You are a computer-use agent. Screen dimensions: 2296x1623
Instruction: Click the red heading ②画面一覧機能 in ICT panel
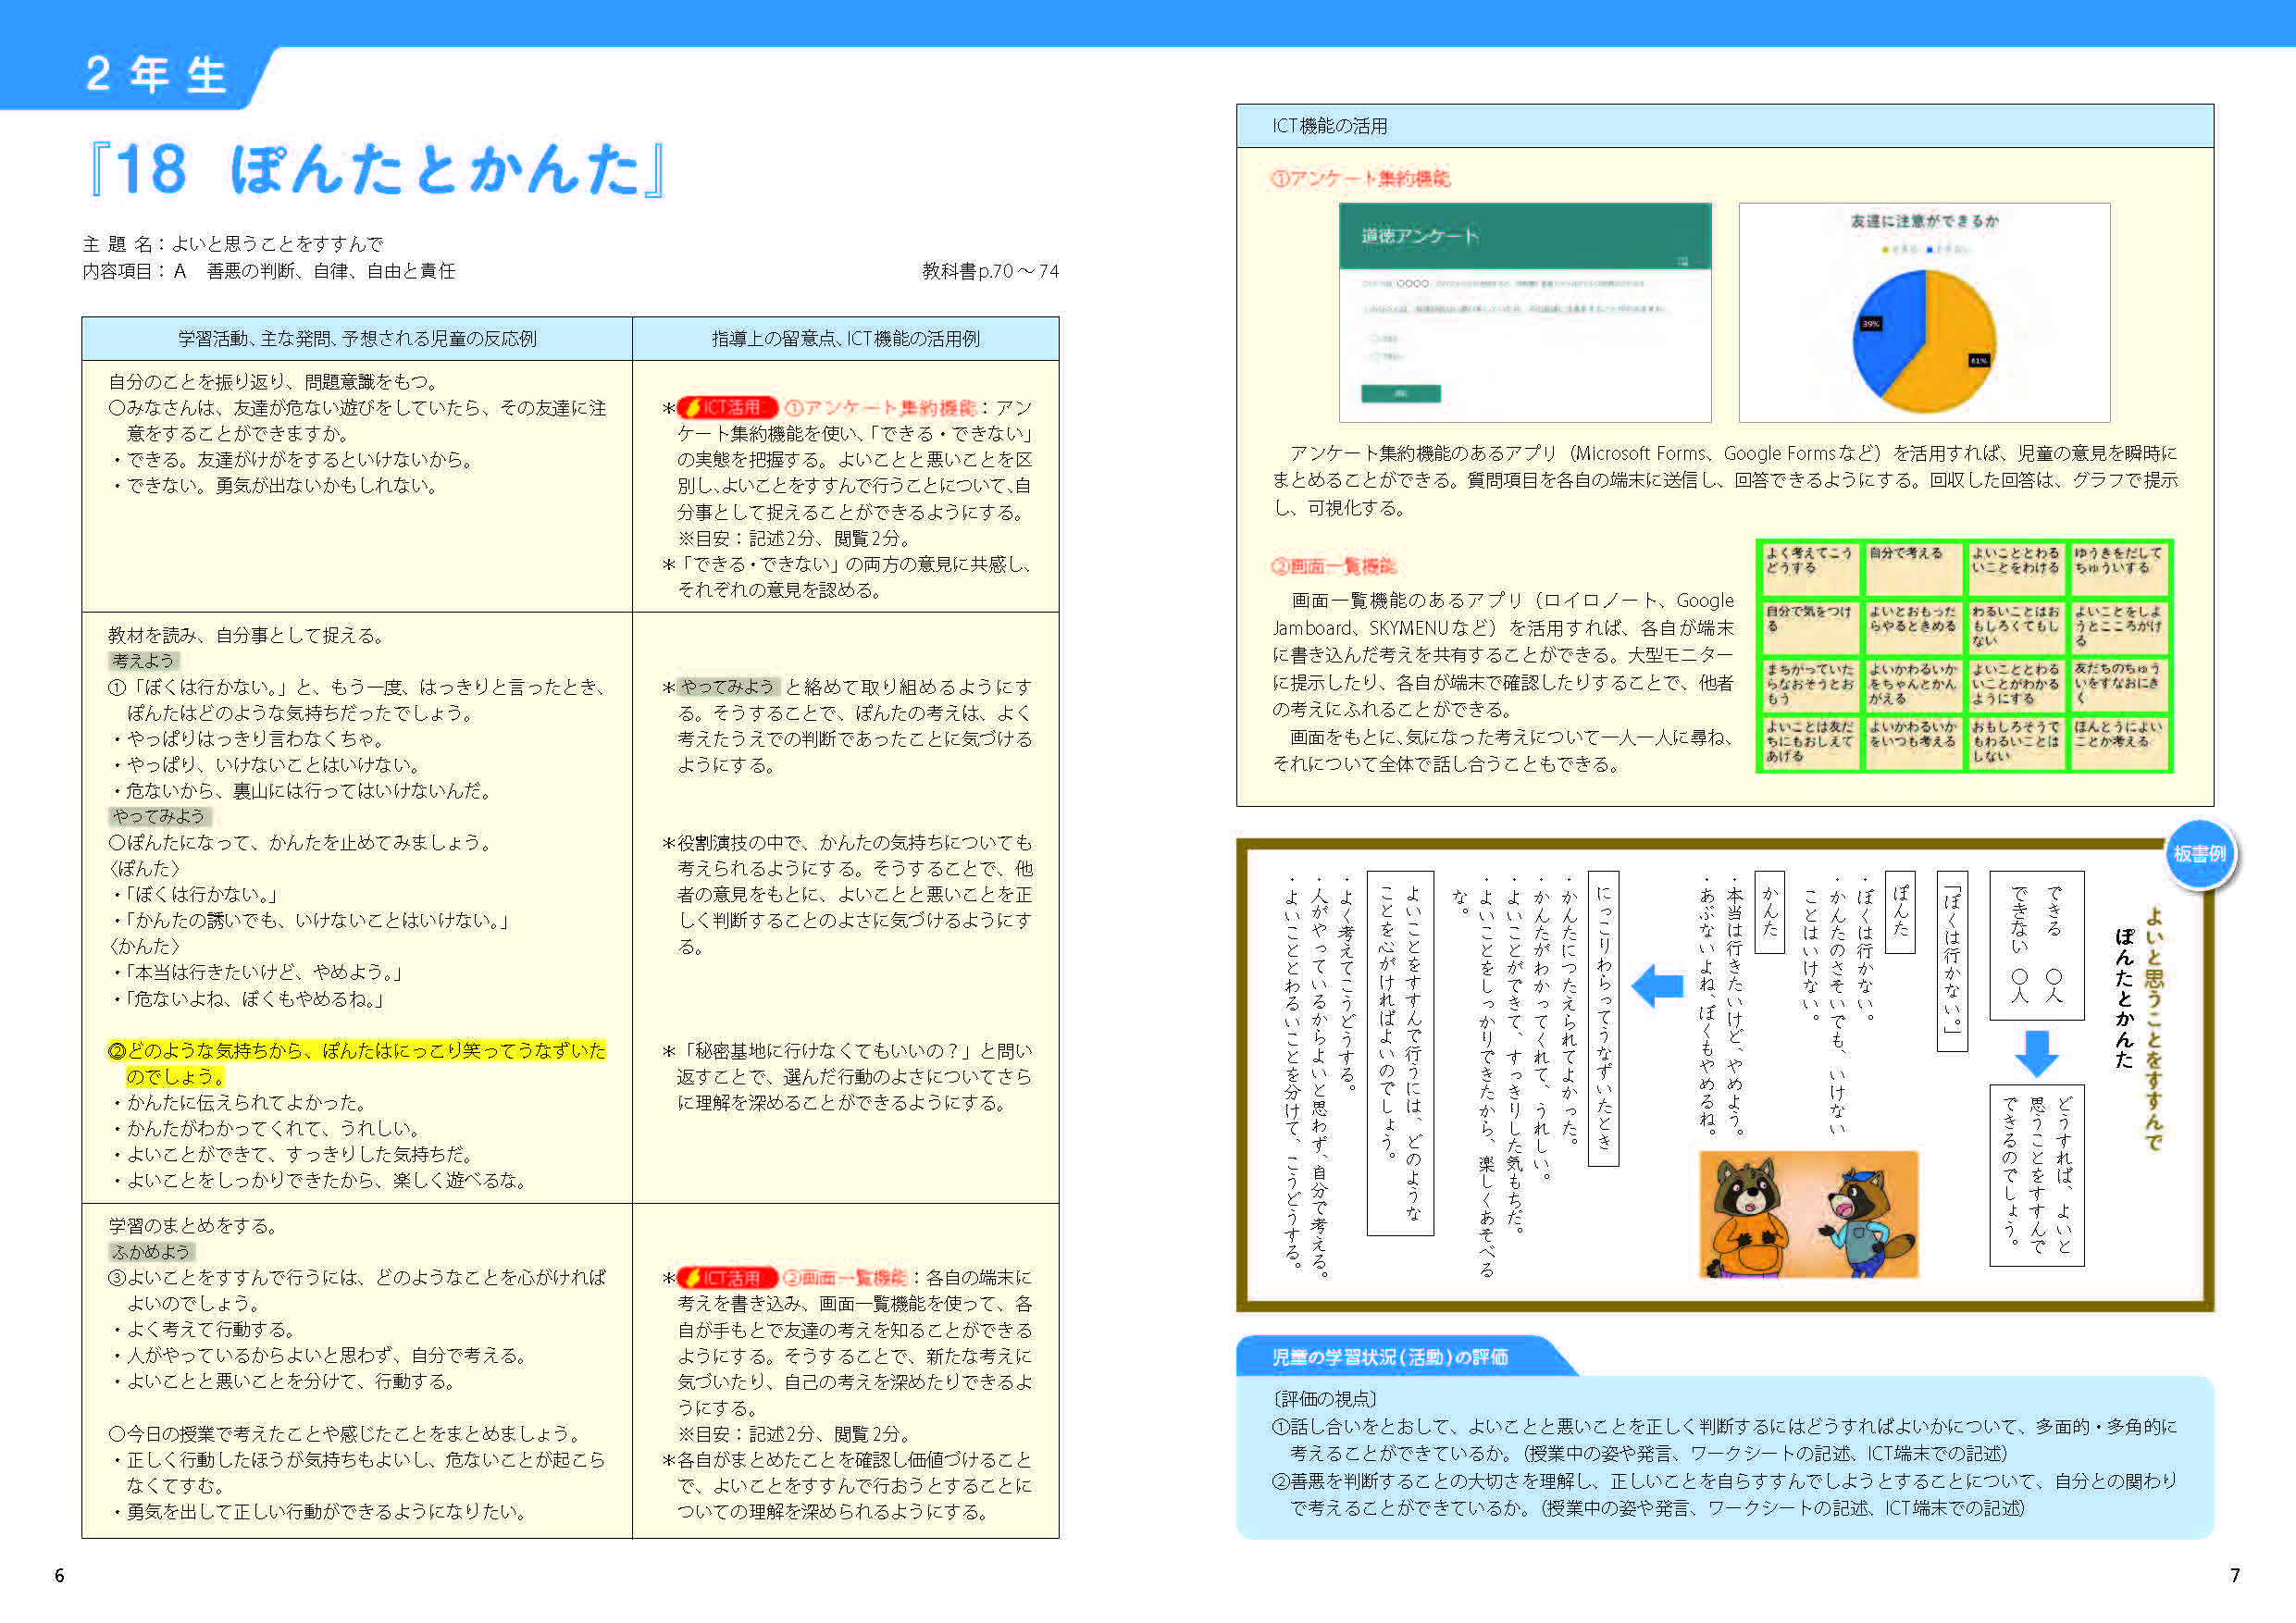click(1333, 567)
